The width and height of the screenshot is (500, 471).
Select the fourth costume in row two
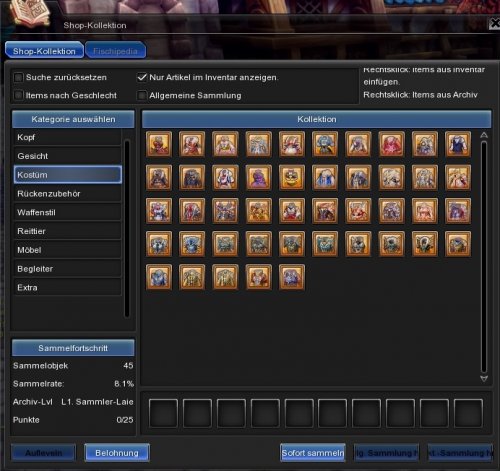coord(259,177)
